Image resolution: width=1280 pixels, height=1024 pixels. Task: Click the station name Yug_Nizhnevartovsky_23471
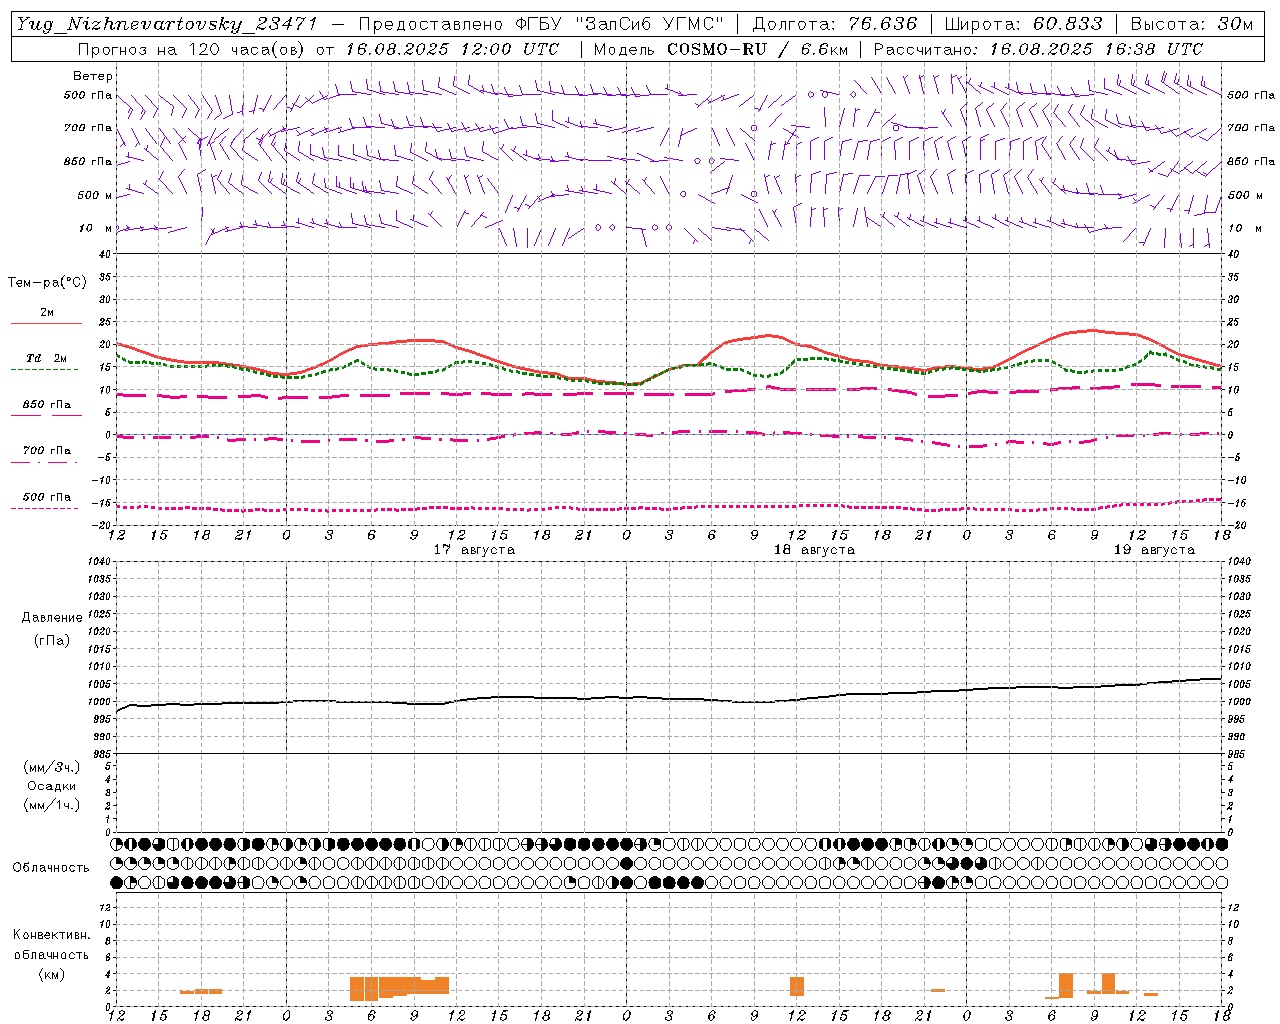pyautogui.click(x=166, y=24)
